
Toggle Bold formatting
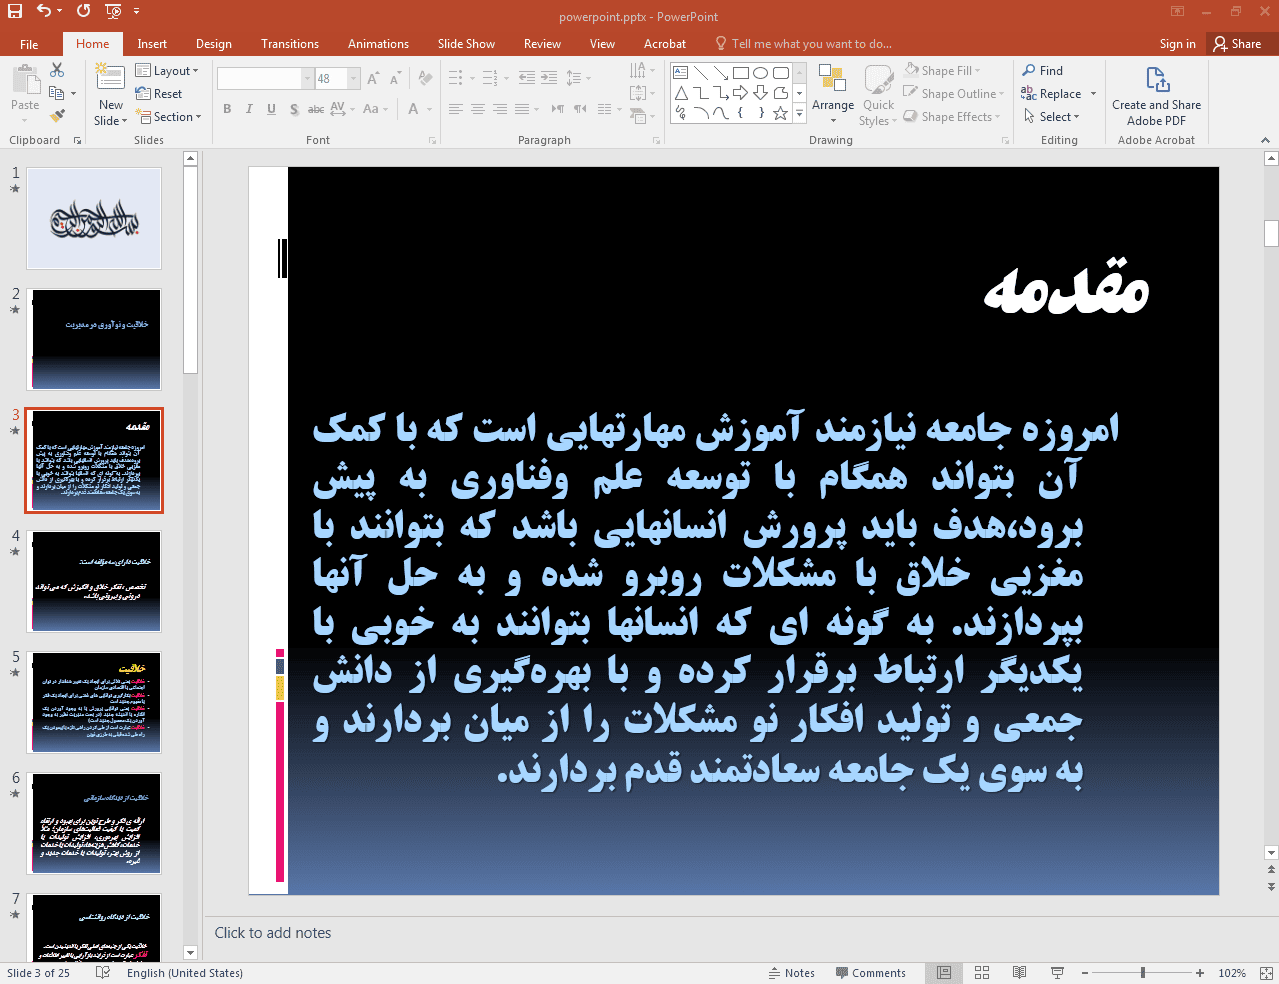pyautogui.click(x=227, y=109)
